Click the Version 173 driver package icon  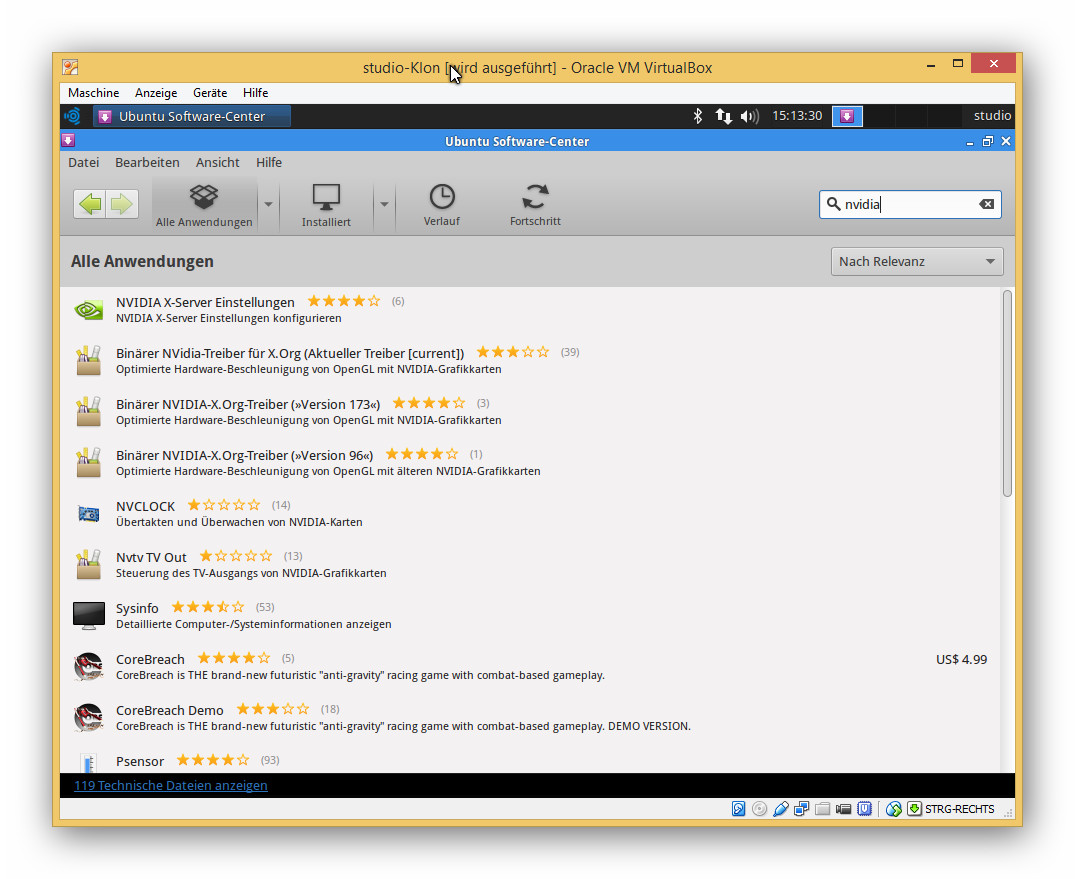[x=88, y=411]
